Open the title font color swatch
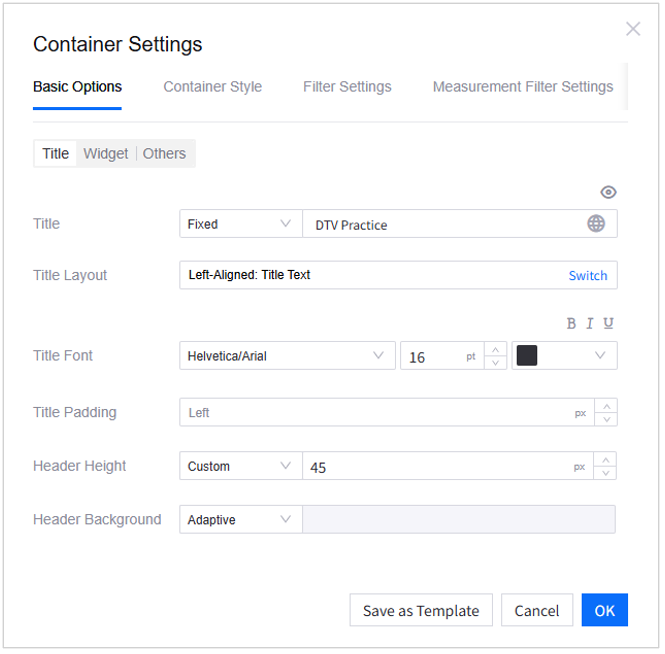Screen dimensions: 665x654 point(564,356)
